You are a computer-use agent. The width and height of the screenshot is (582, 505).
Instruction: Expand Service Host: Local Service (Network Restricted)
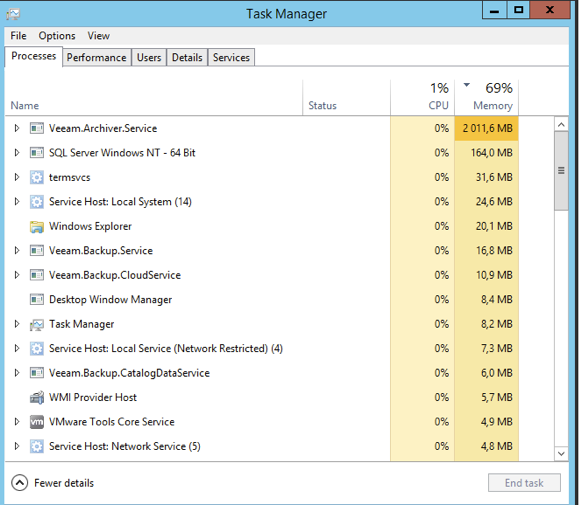click(17, 349)
